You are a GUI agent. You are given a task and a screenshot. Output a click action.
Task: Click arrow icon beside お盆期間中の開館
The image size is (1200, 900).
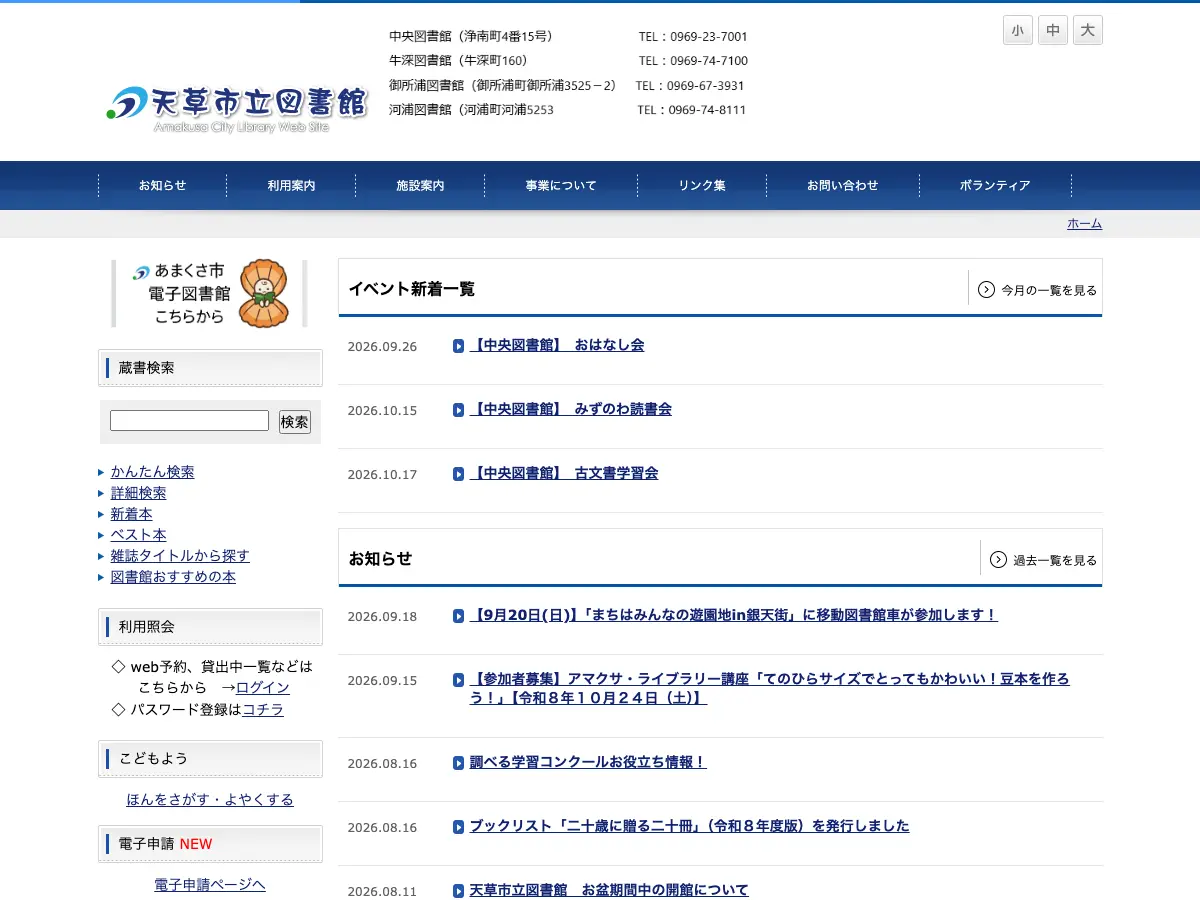(x=459, y=891)
